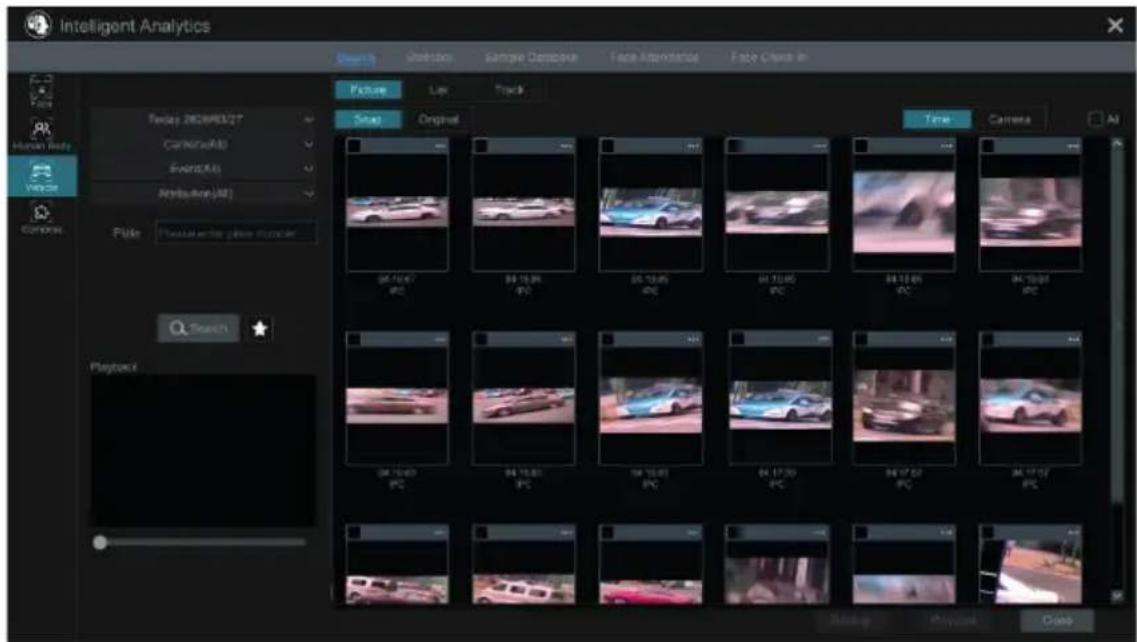
Task: Click the Intelligent Analytics logo icon
Action: pyautogui.click(x=38, y=26)
